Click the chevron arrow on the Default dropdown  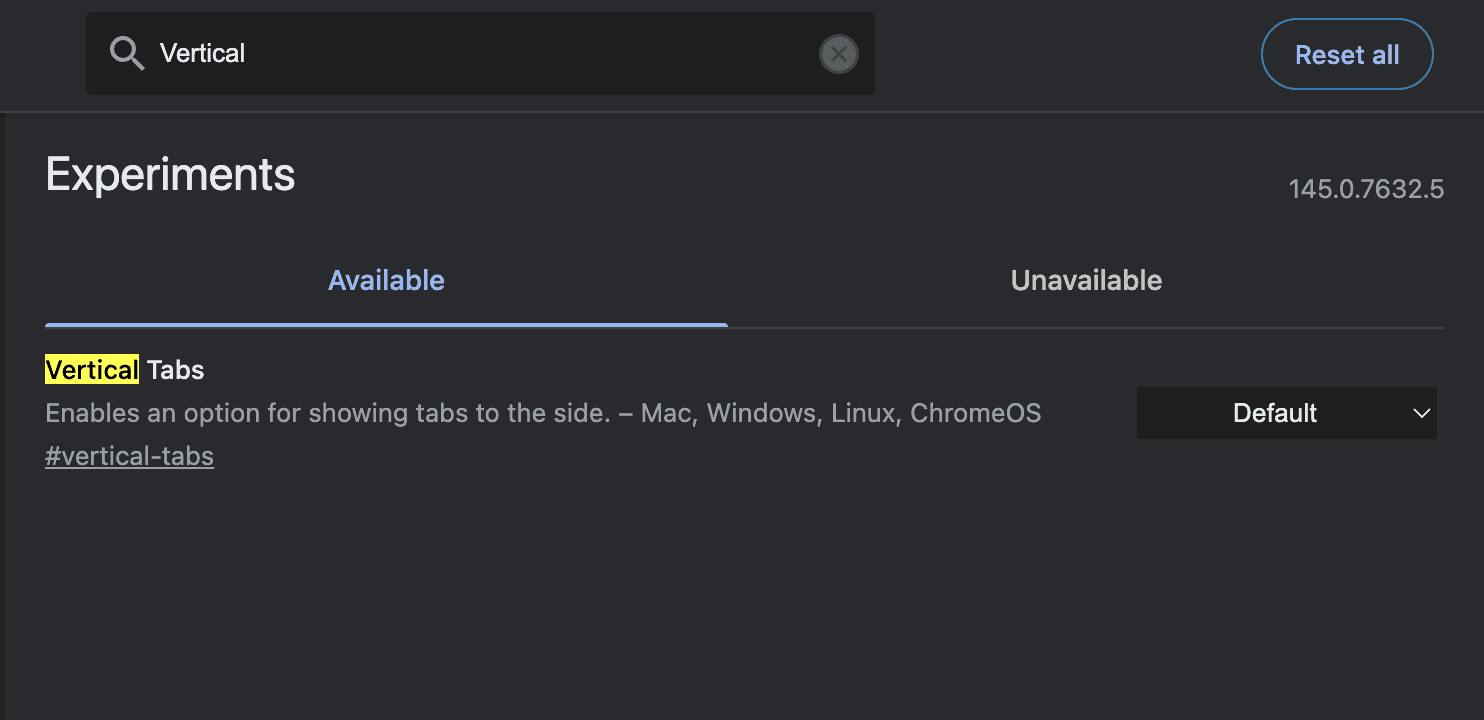[x=1421, y=413]
